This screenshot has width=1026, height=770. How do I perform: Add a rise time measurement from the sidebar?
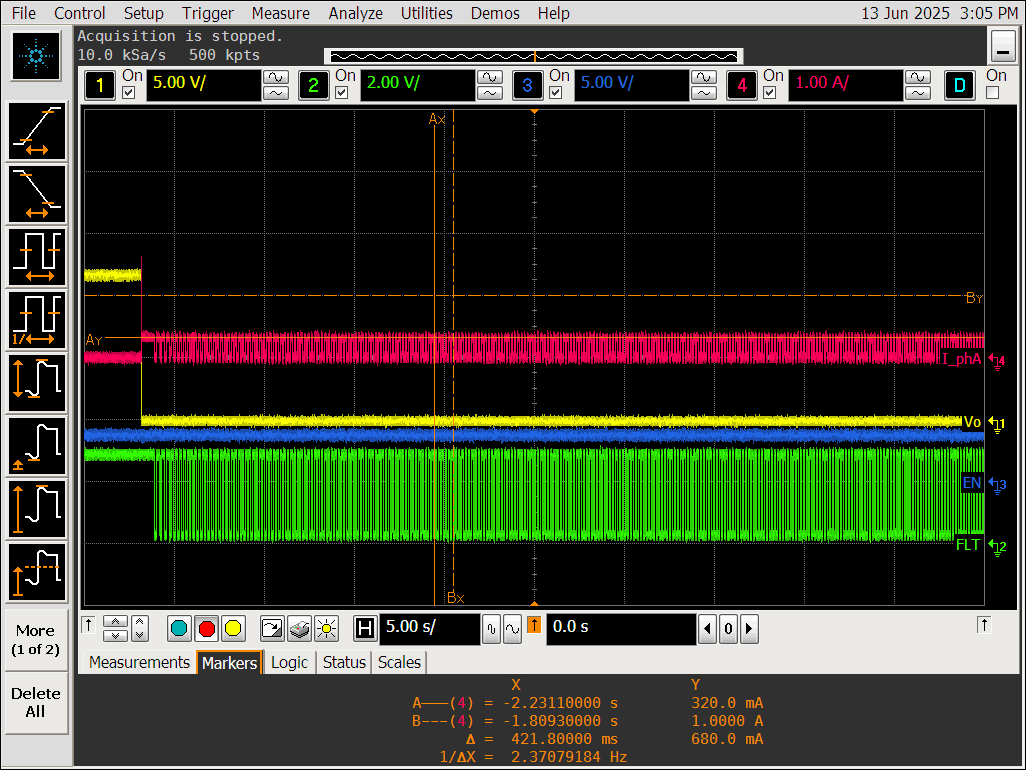click(x=37, y=131)
